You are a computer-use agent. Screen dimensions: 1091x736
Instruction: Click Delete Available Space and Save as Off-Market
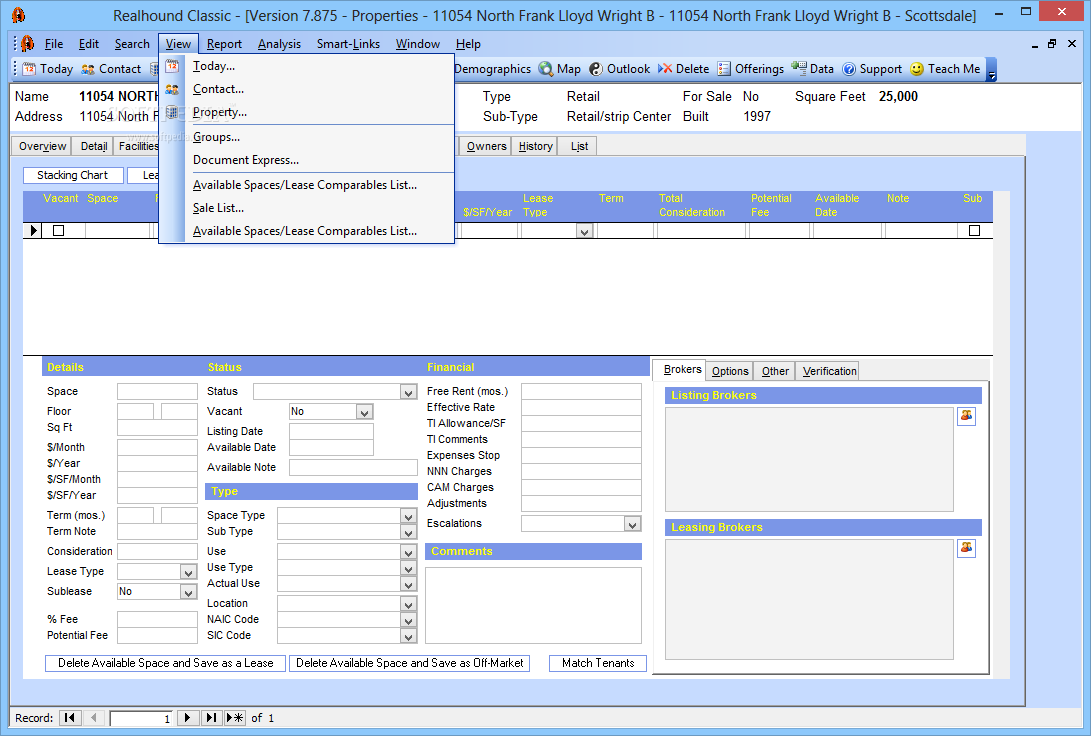pyautogui.click(x=409, y=663)
